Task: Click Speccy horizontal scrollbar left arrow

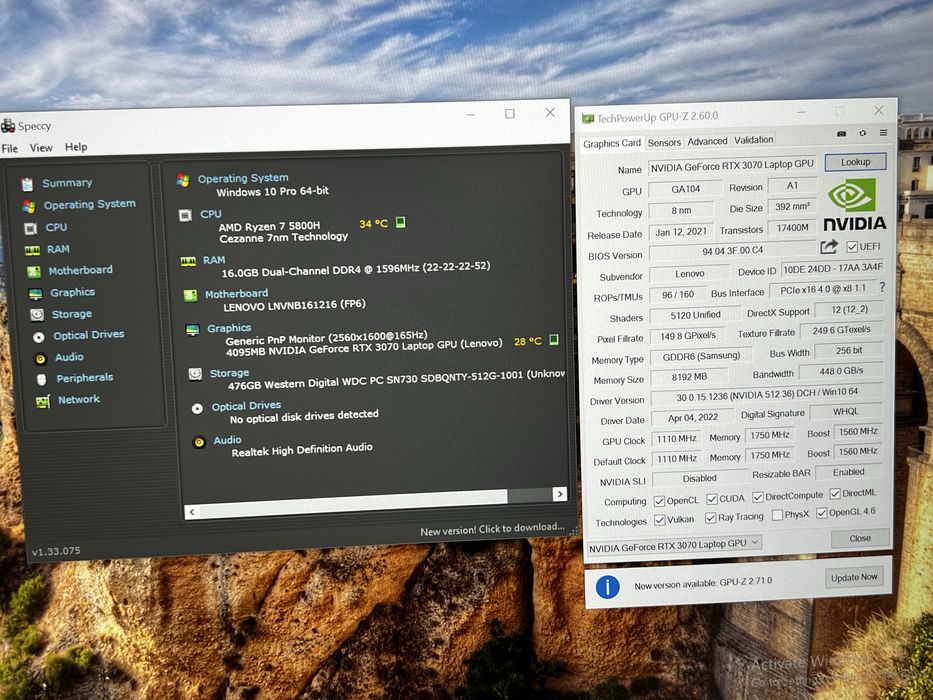Action: pos(192,511)
